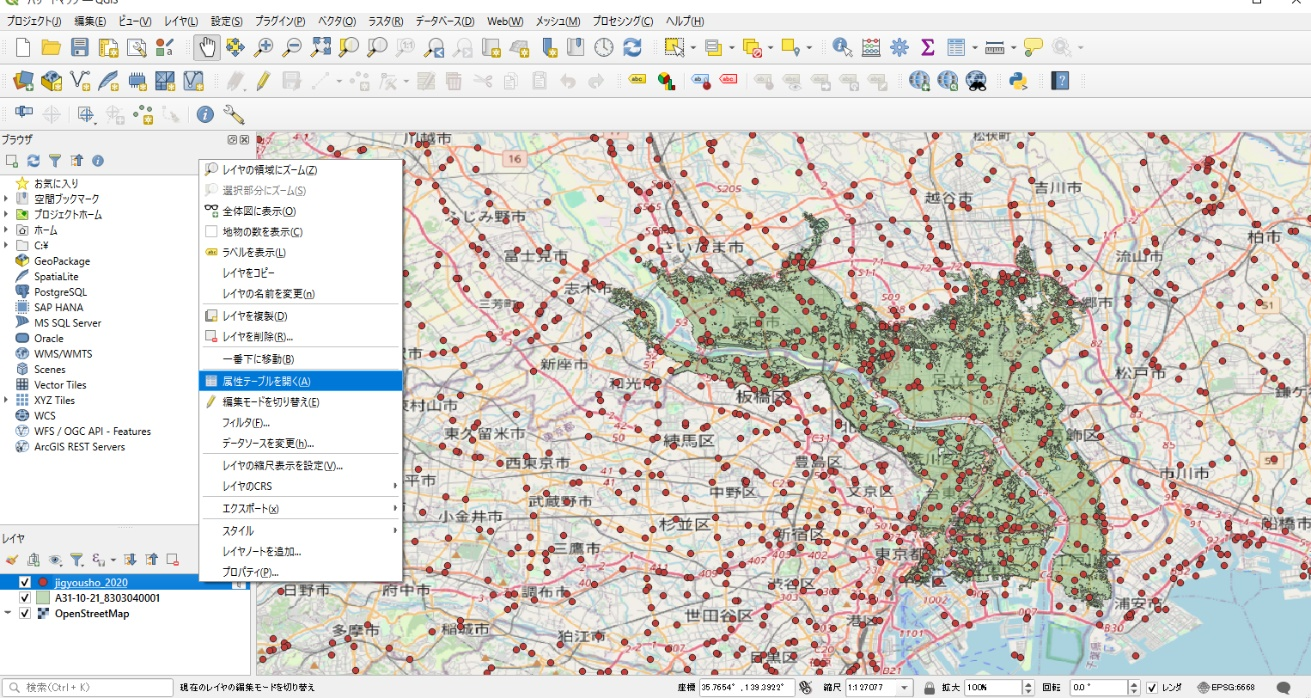The image size is (1311, 698).
Task: Open attribute table icon dropdown arrow
Action: pos(974,47)
